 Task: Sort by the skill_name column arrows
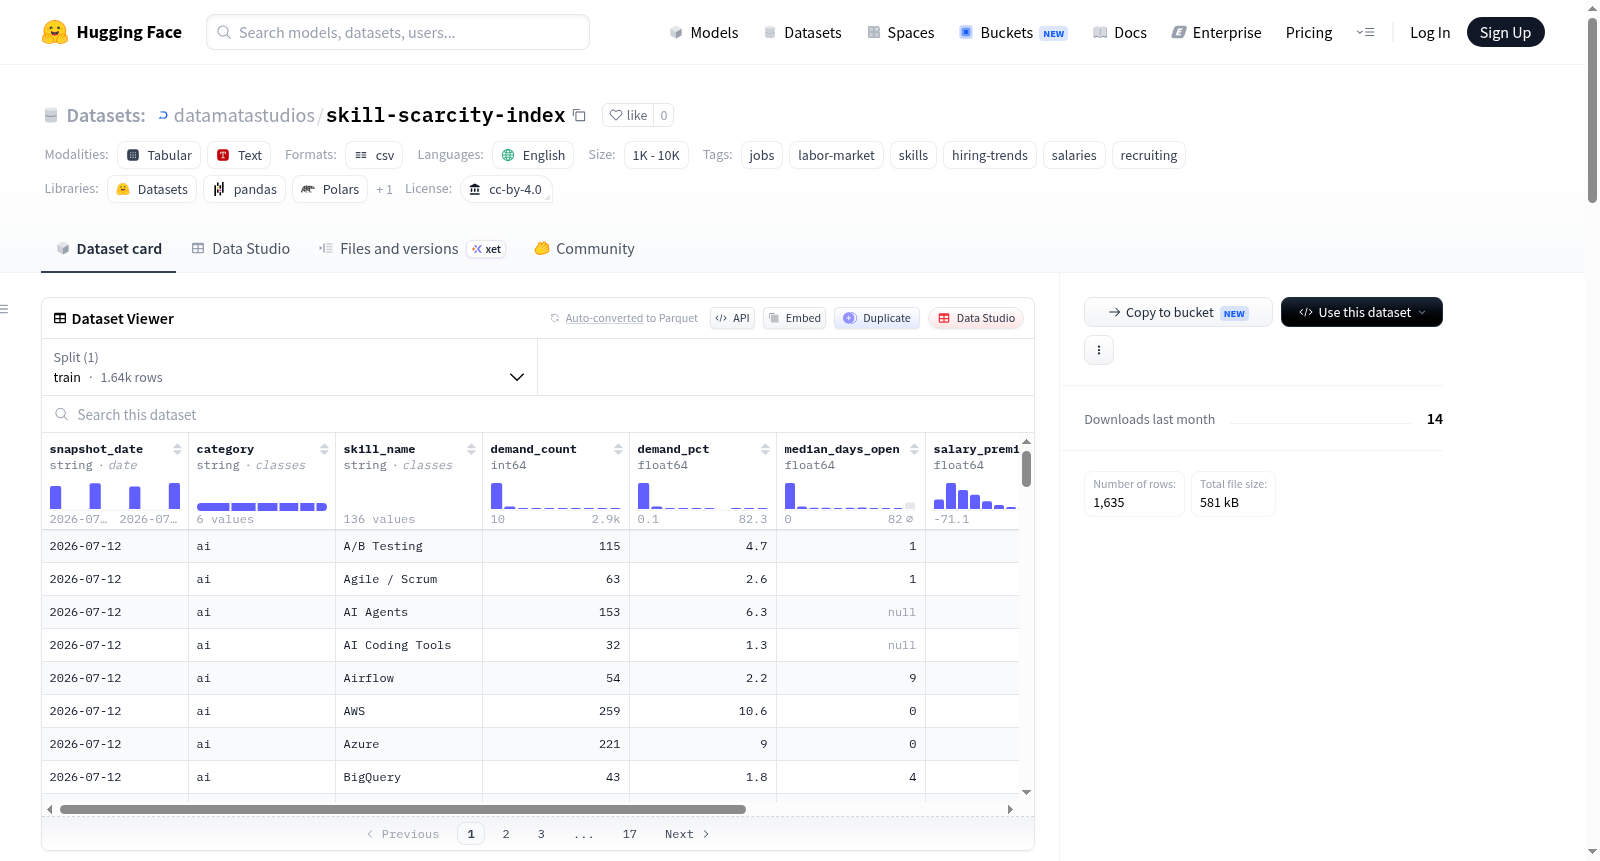click(471, 449)
